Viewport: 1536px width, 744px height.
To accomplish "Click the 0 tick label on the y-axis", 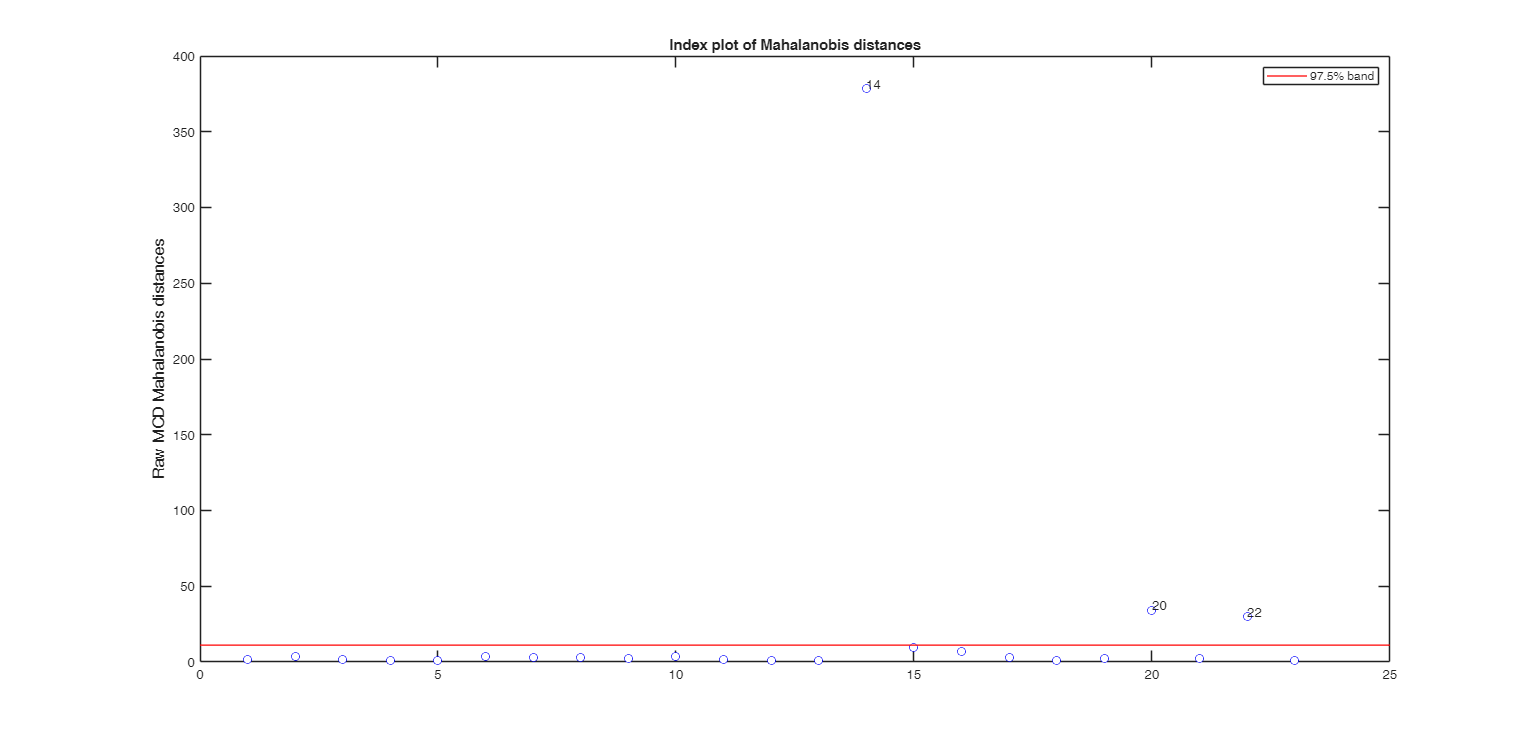I will (x=189, y=663).
